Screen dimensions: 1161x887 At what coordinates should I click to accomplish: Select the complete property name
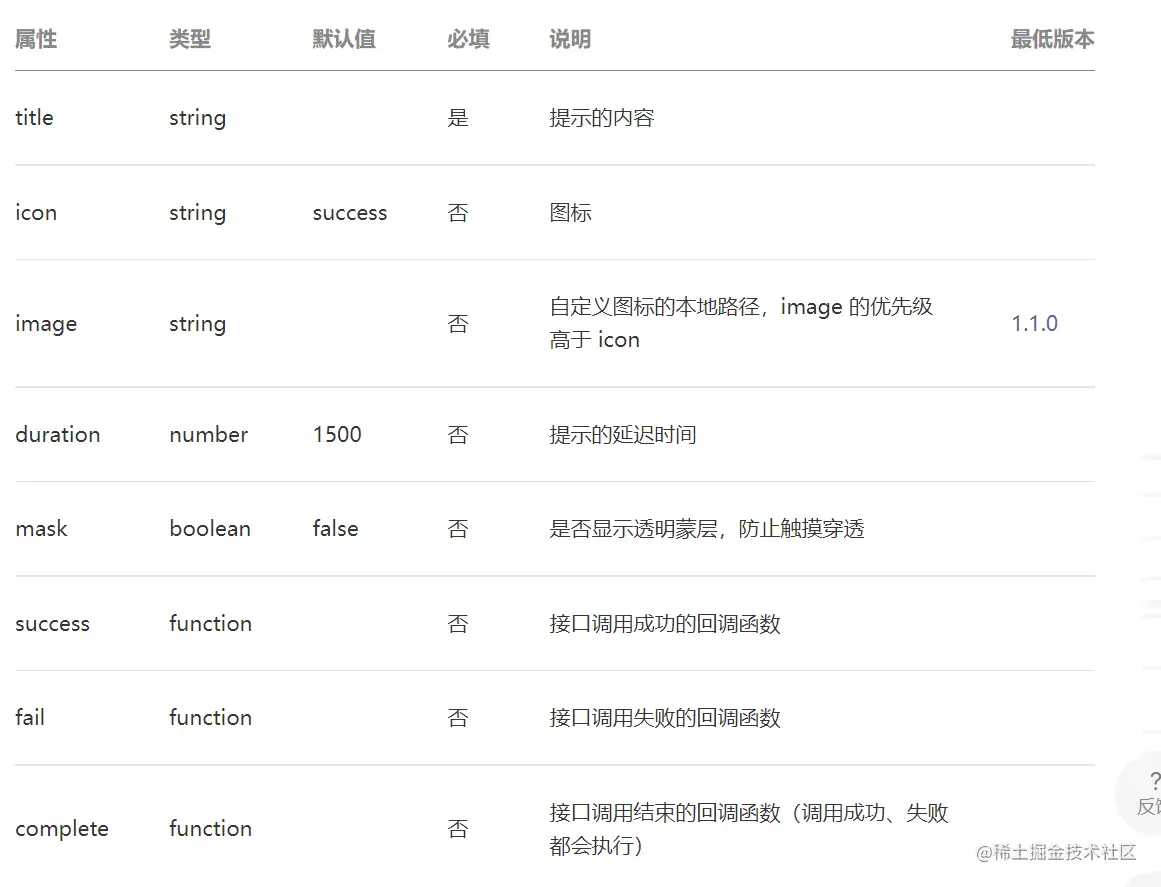click(x=62, y=828)
